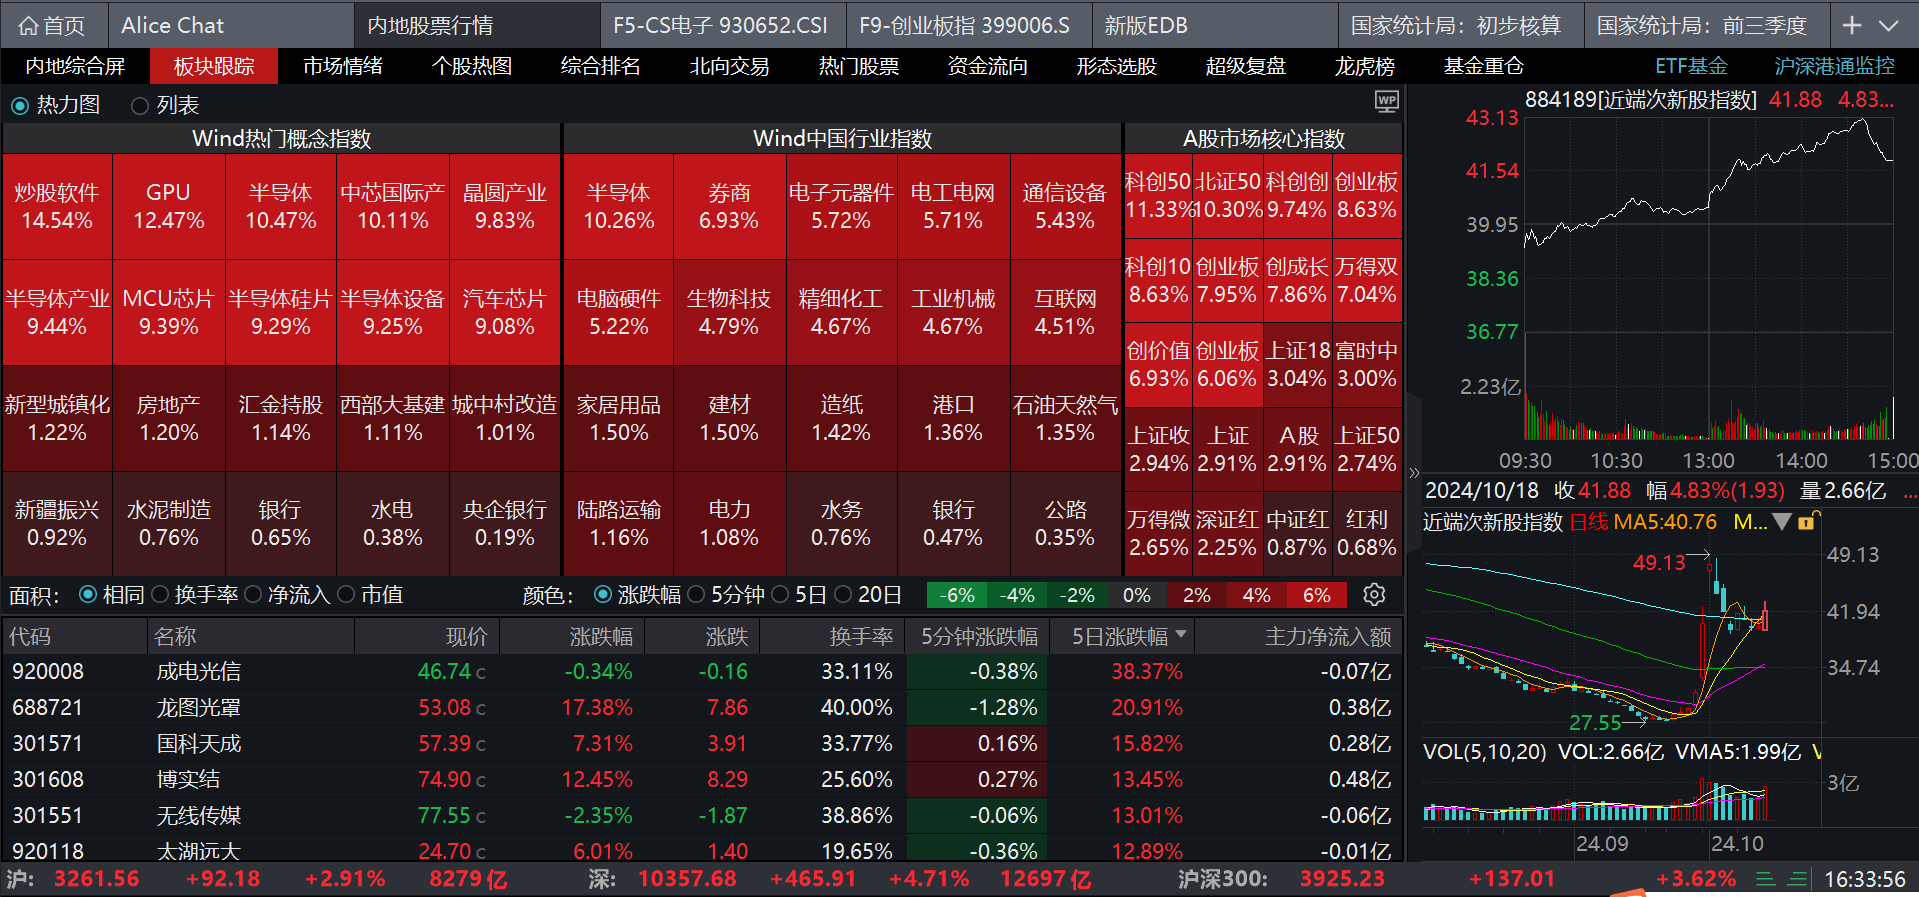Open the 沪深港通监控 link

pyautogui.click(x=1834, y=66)
